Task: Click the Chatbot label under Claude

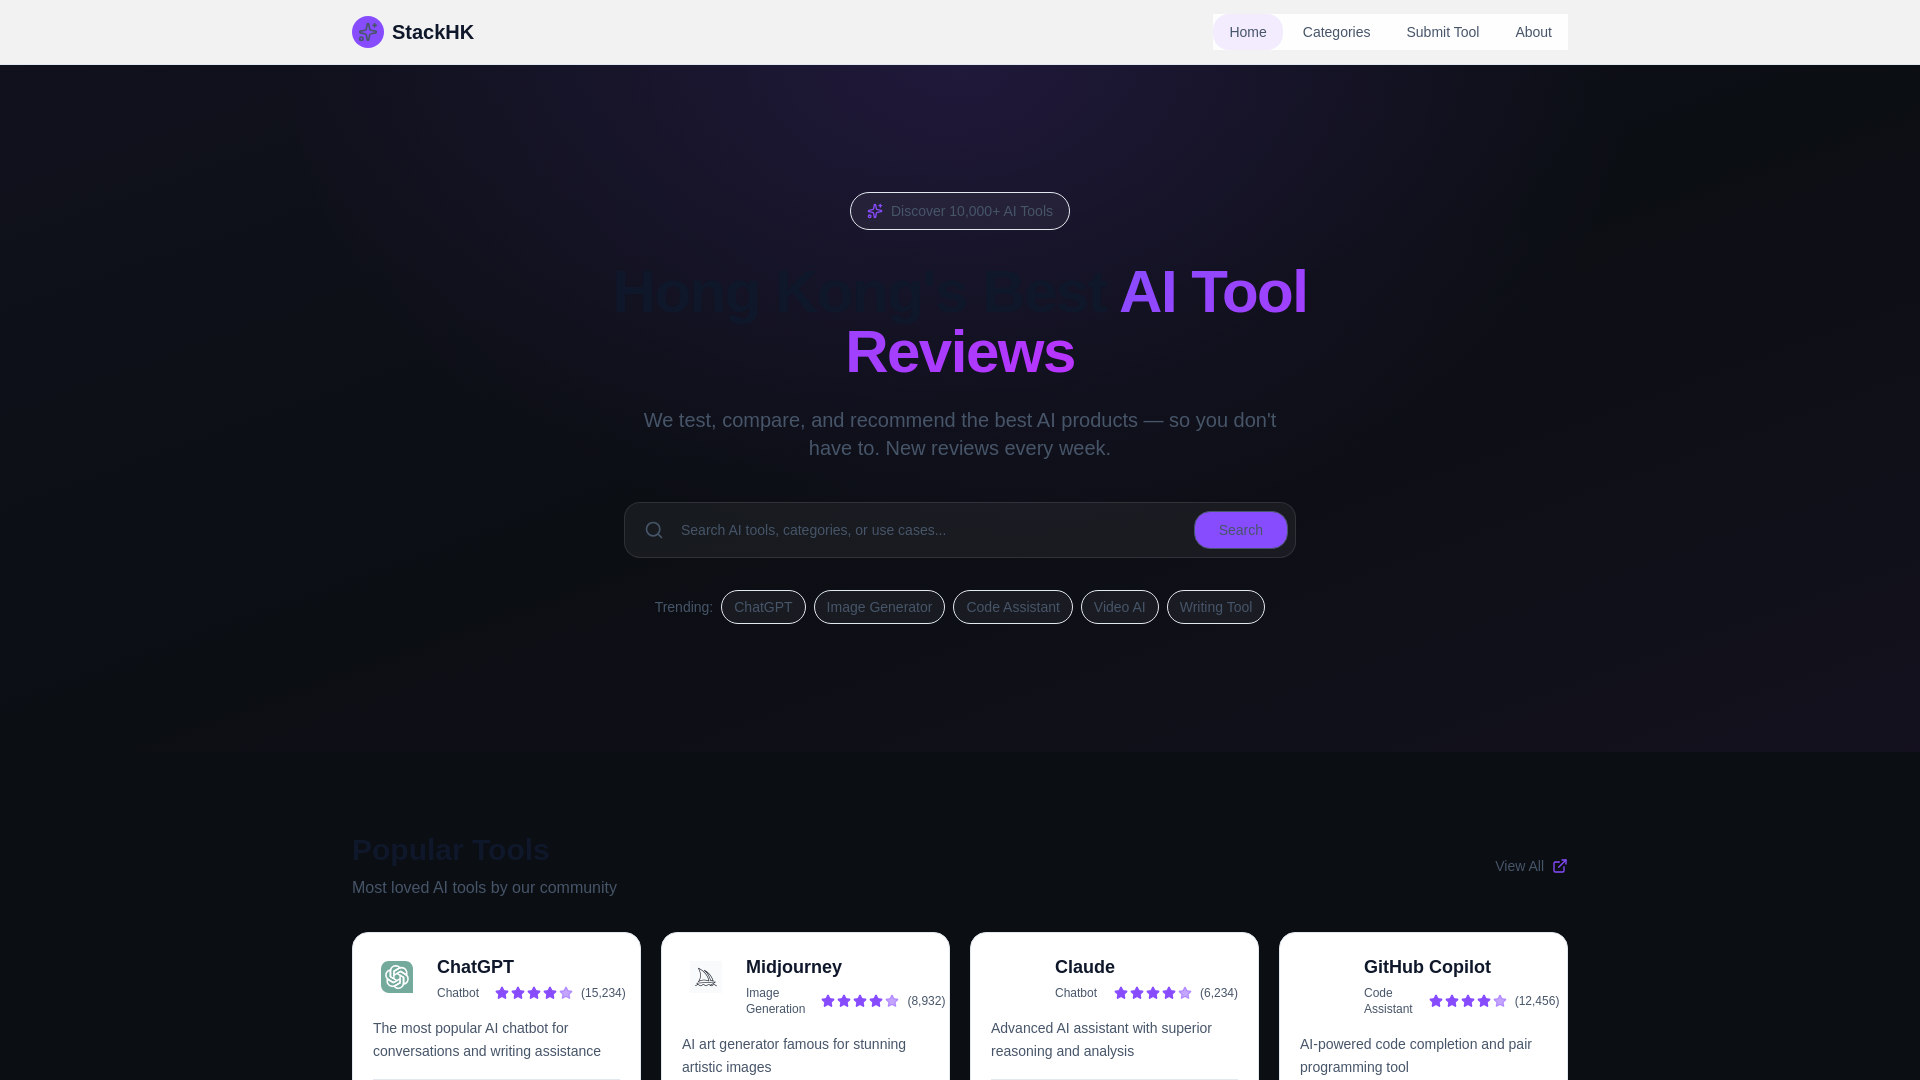Action: click(1076, 993)
